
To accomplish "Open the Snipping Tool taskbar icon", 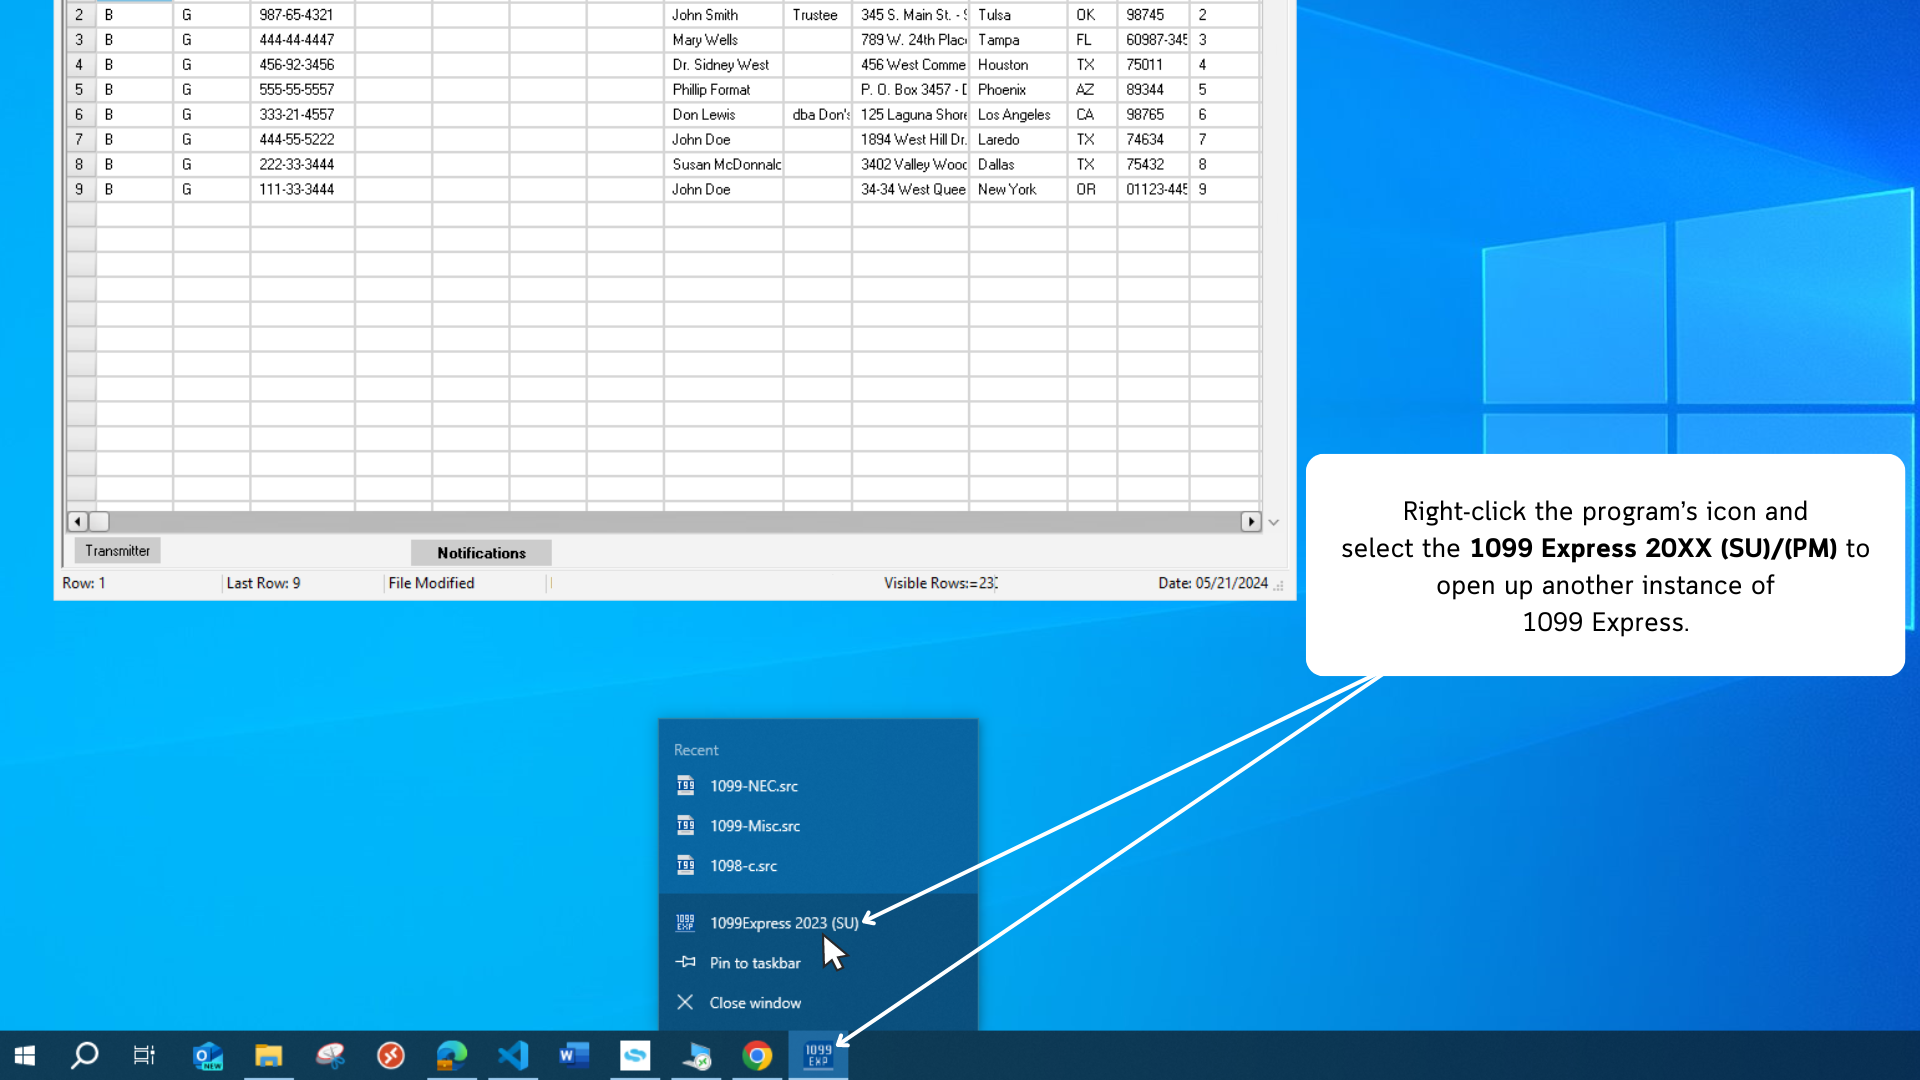I will click(330, 1055).
